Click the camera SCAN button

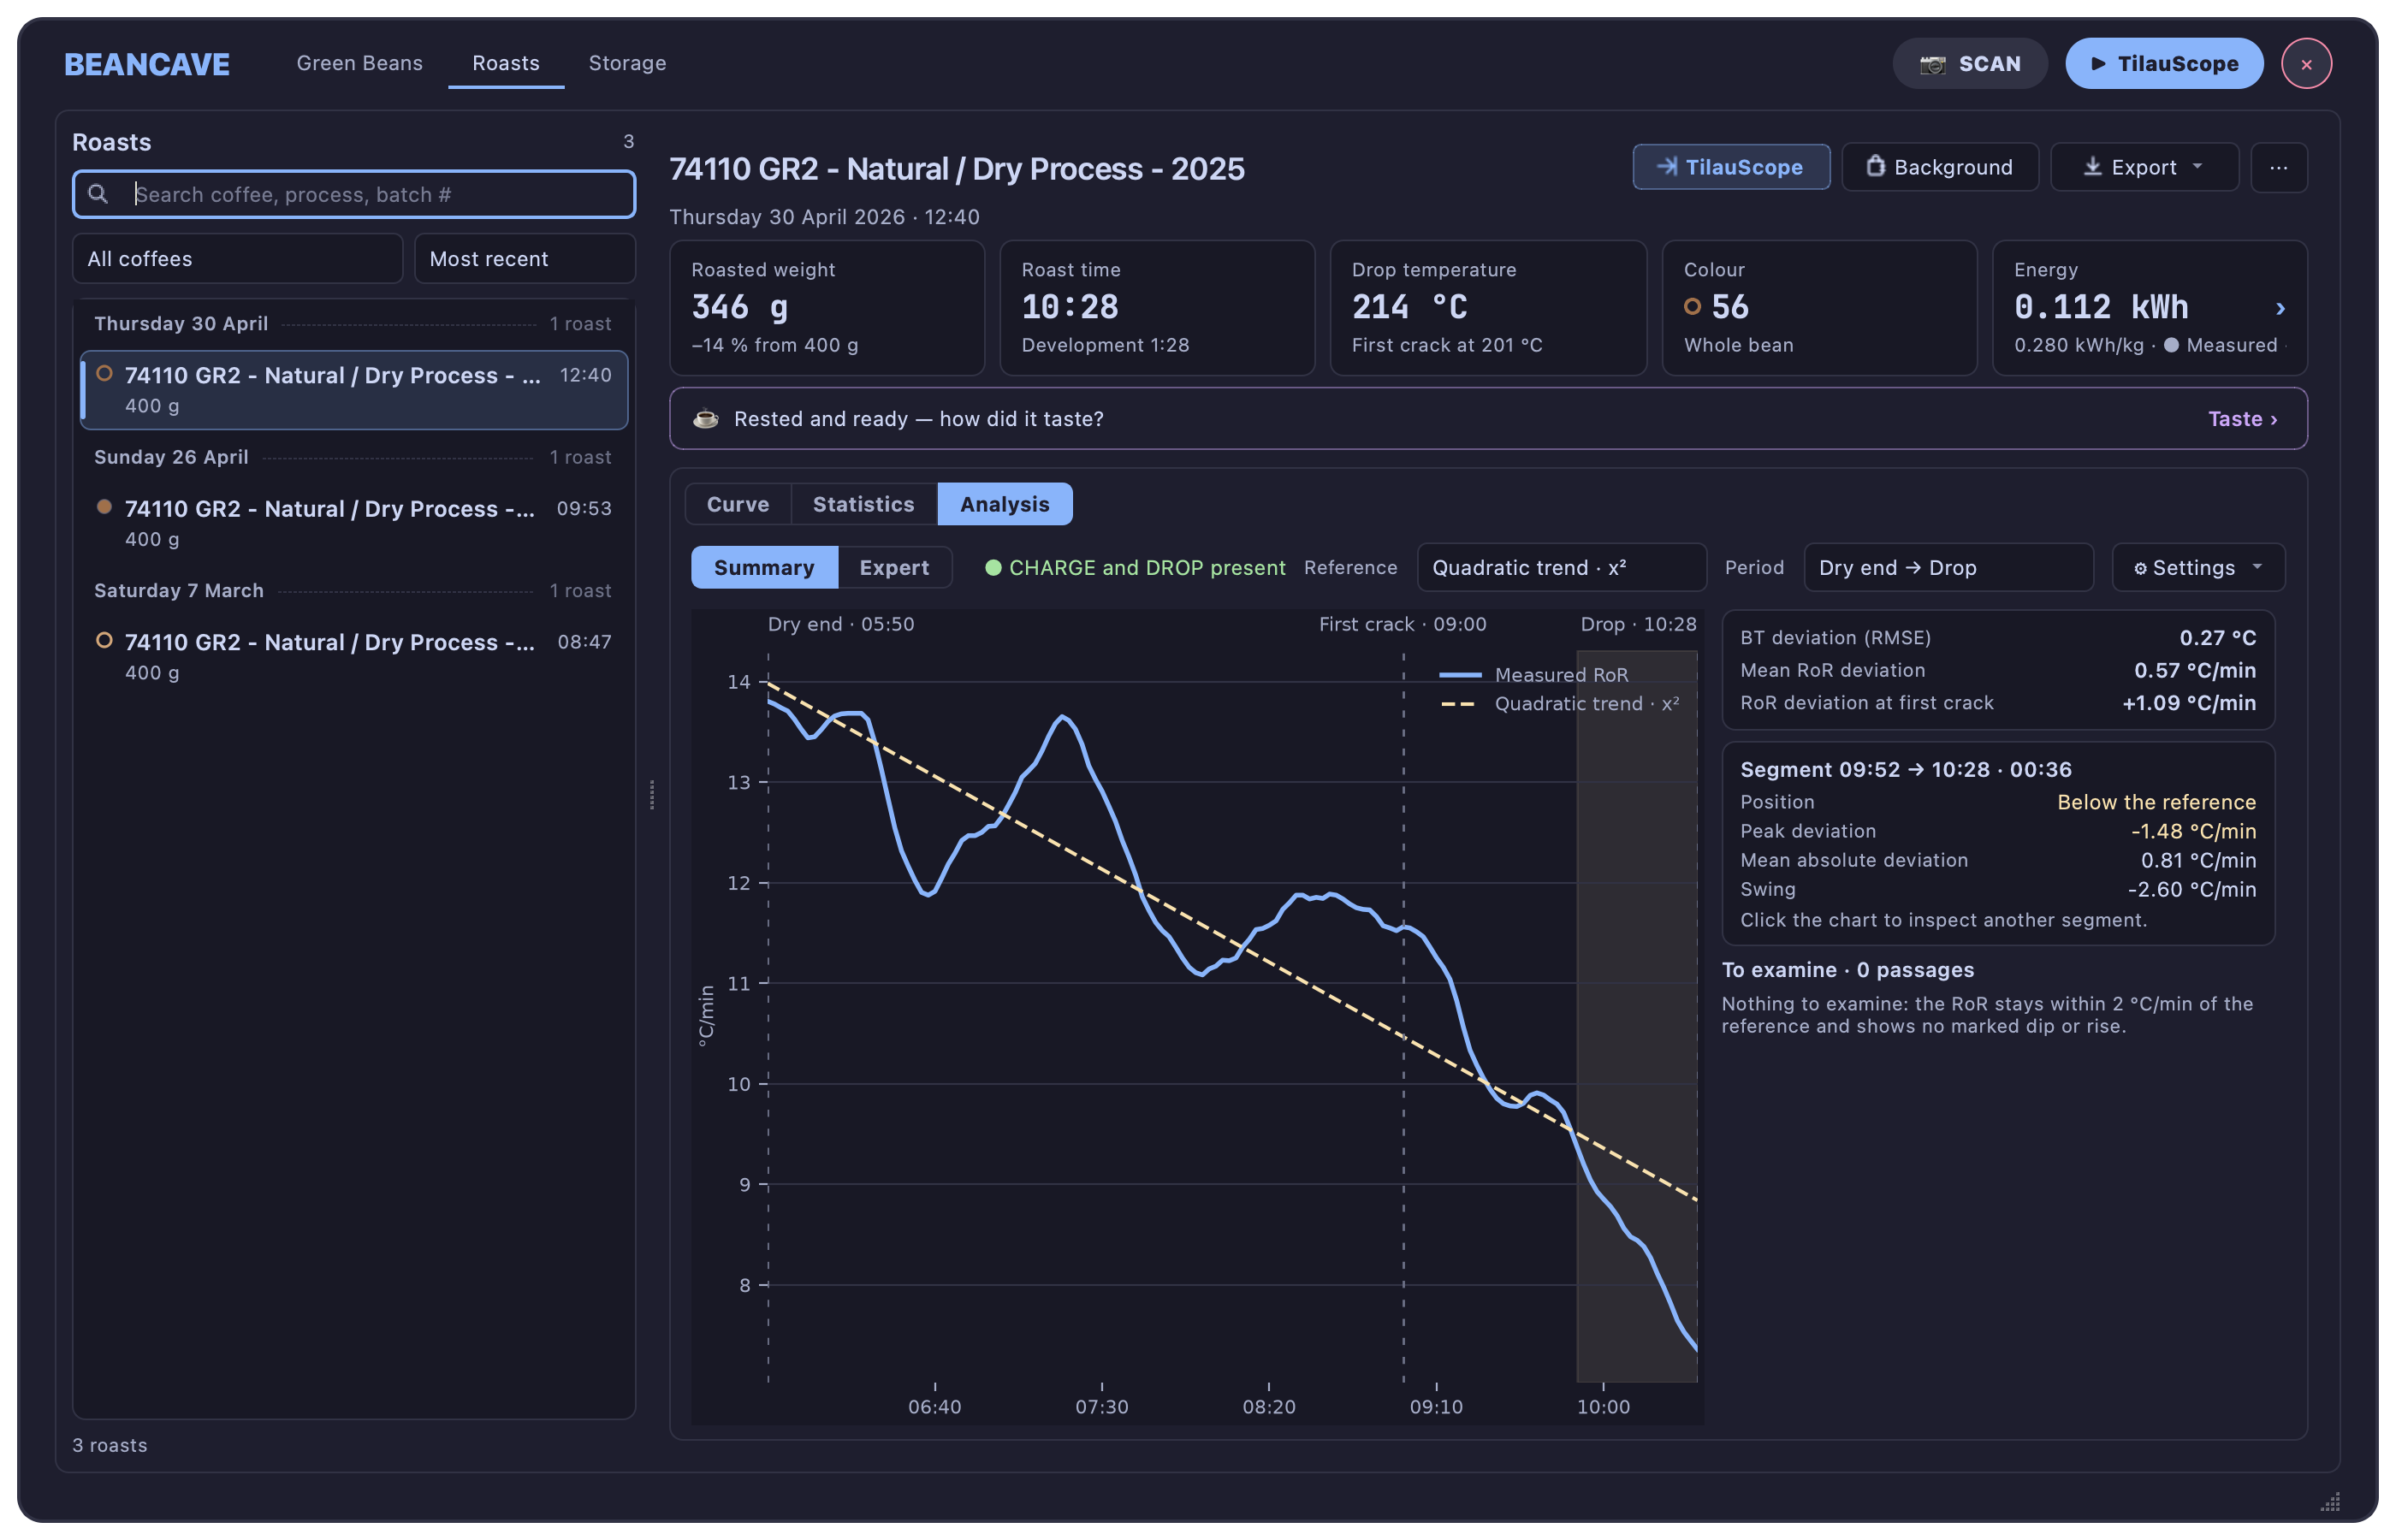tap(1968, 64)
